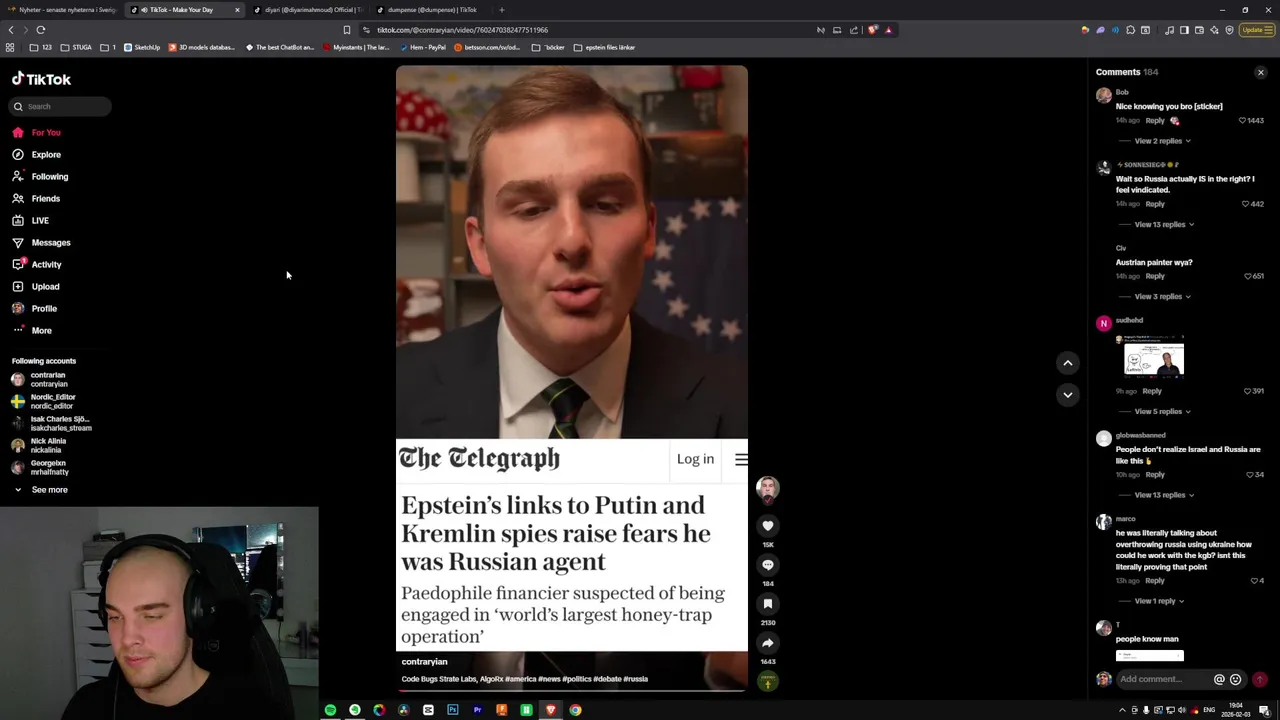Image resolution: width=1280 pixels, height=720 pixels.
Task: Switch to dumpense TikTok browser tab
Action: click(431, 10)
